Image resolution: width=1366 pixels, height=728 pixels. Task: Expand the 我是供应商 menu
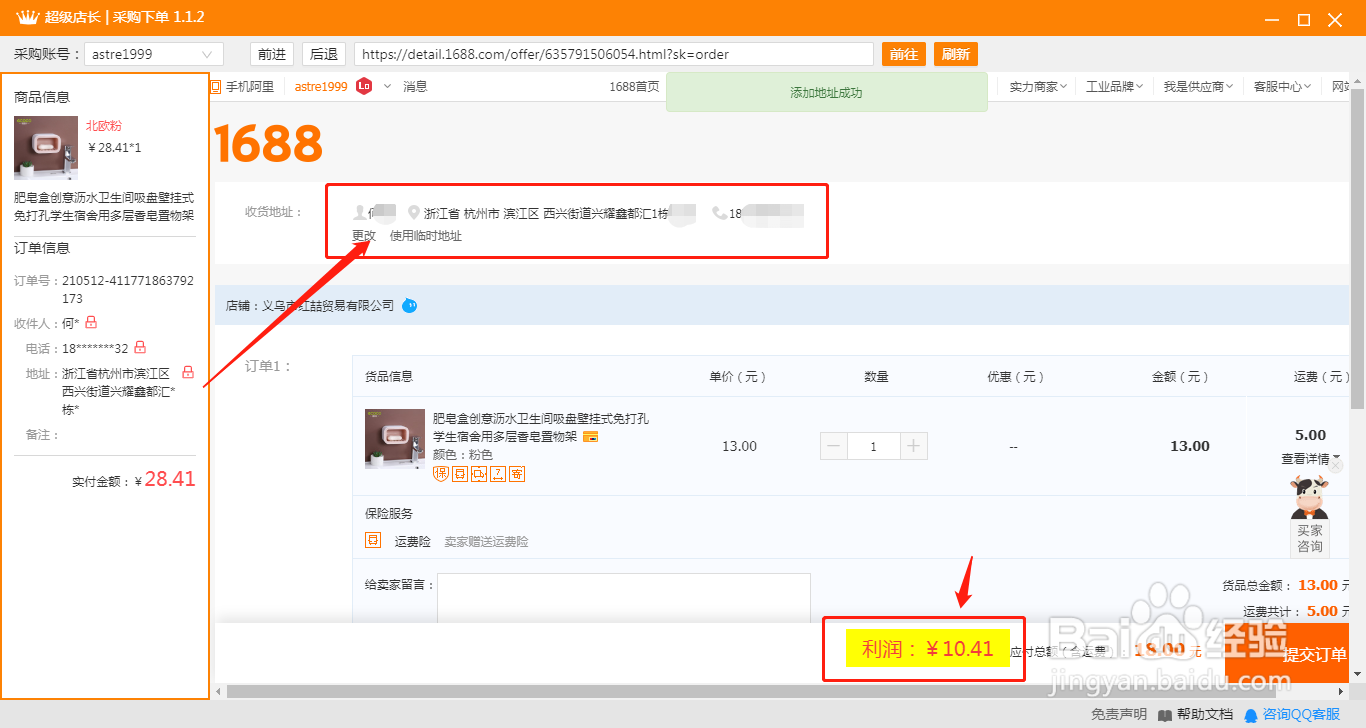(1198, 87)
